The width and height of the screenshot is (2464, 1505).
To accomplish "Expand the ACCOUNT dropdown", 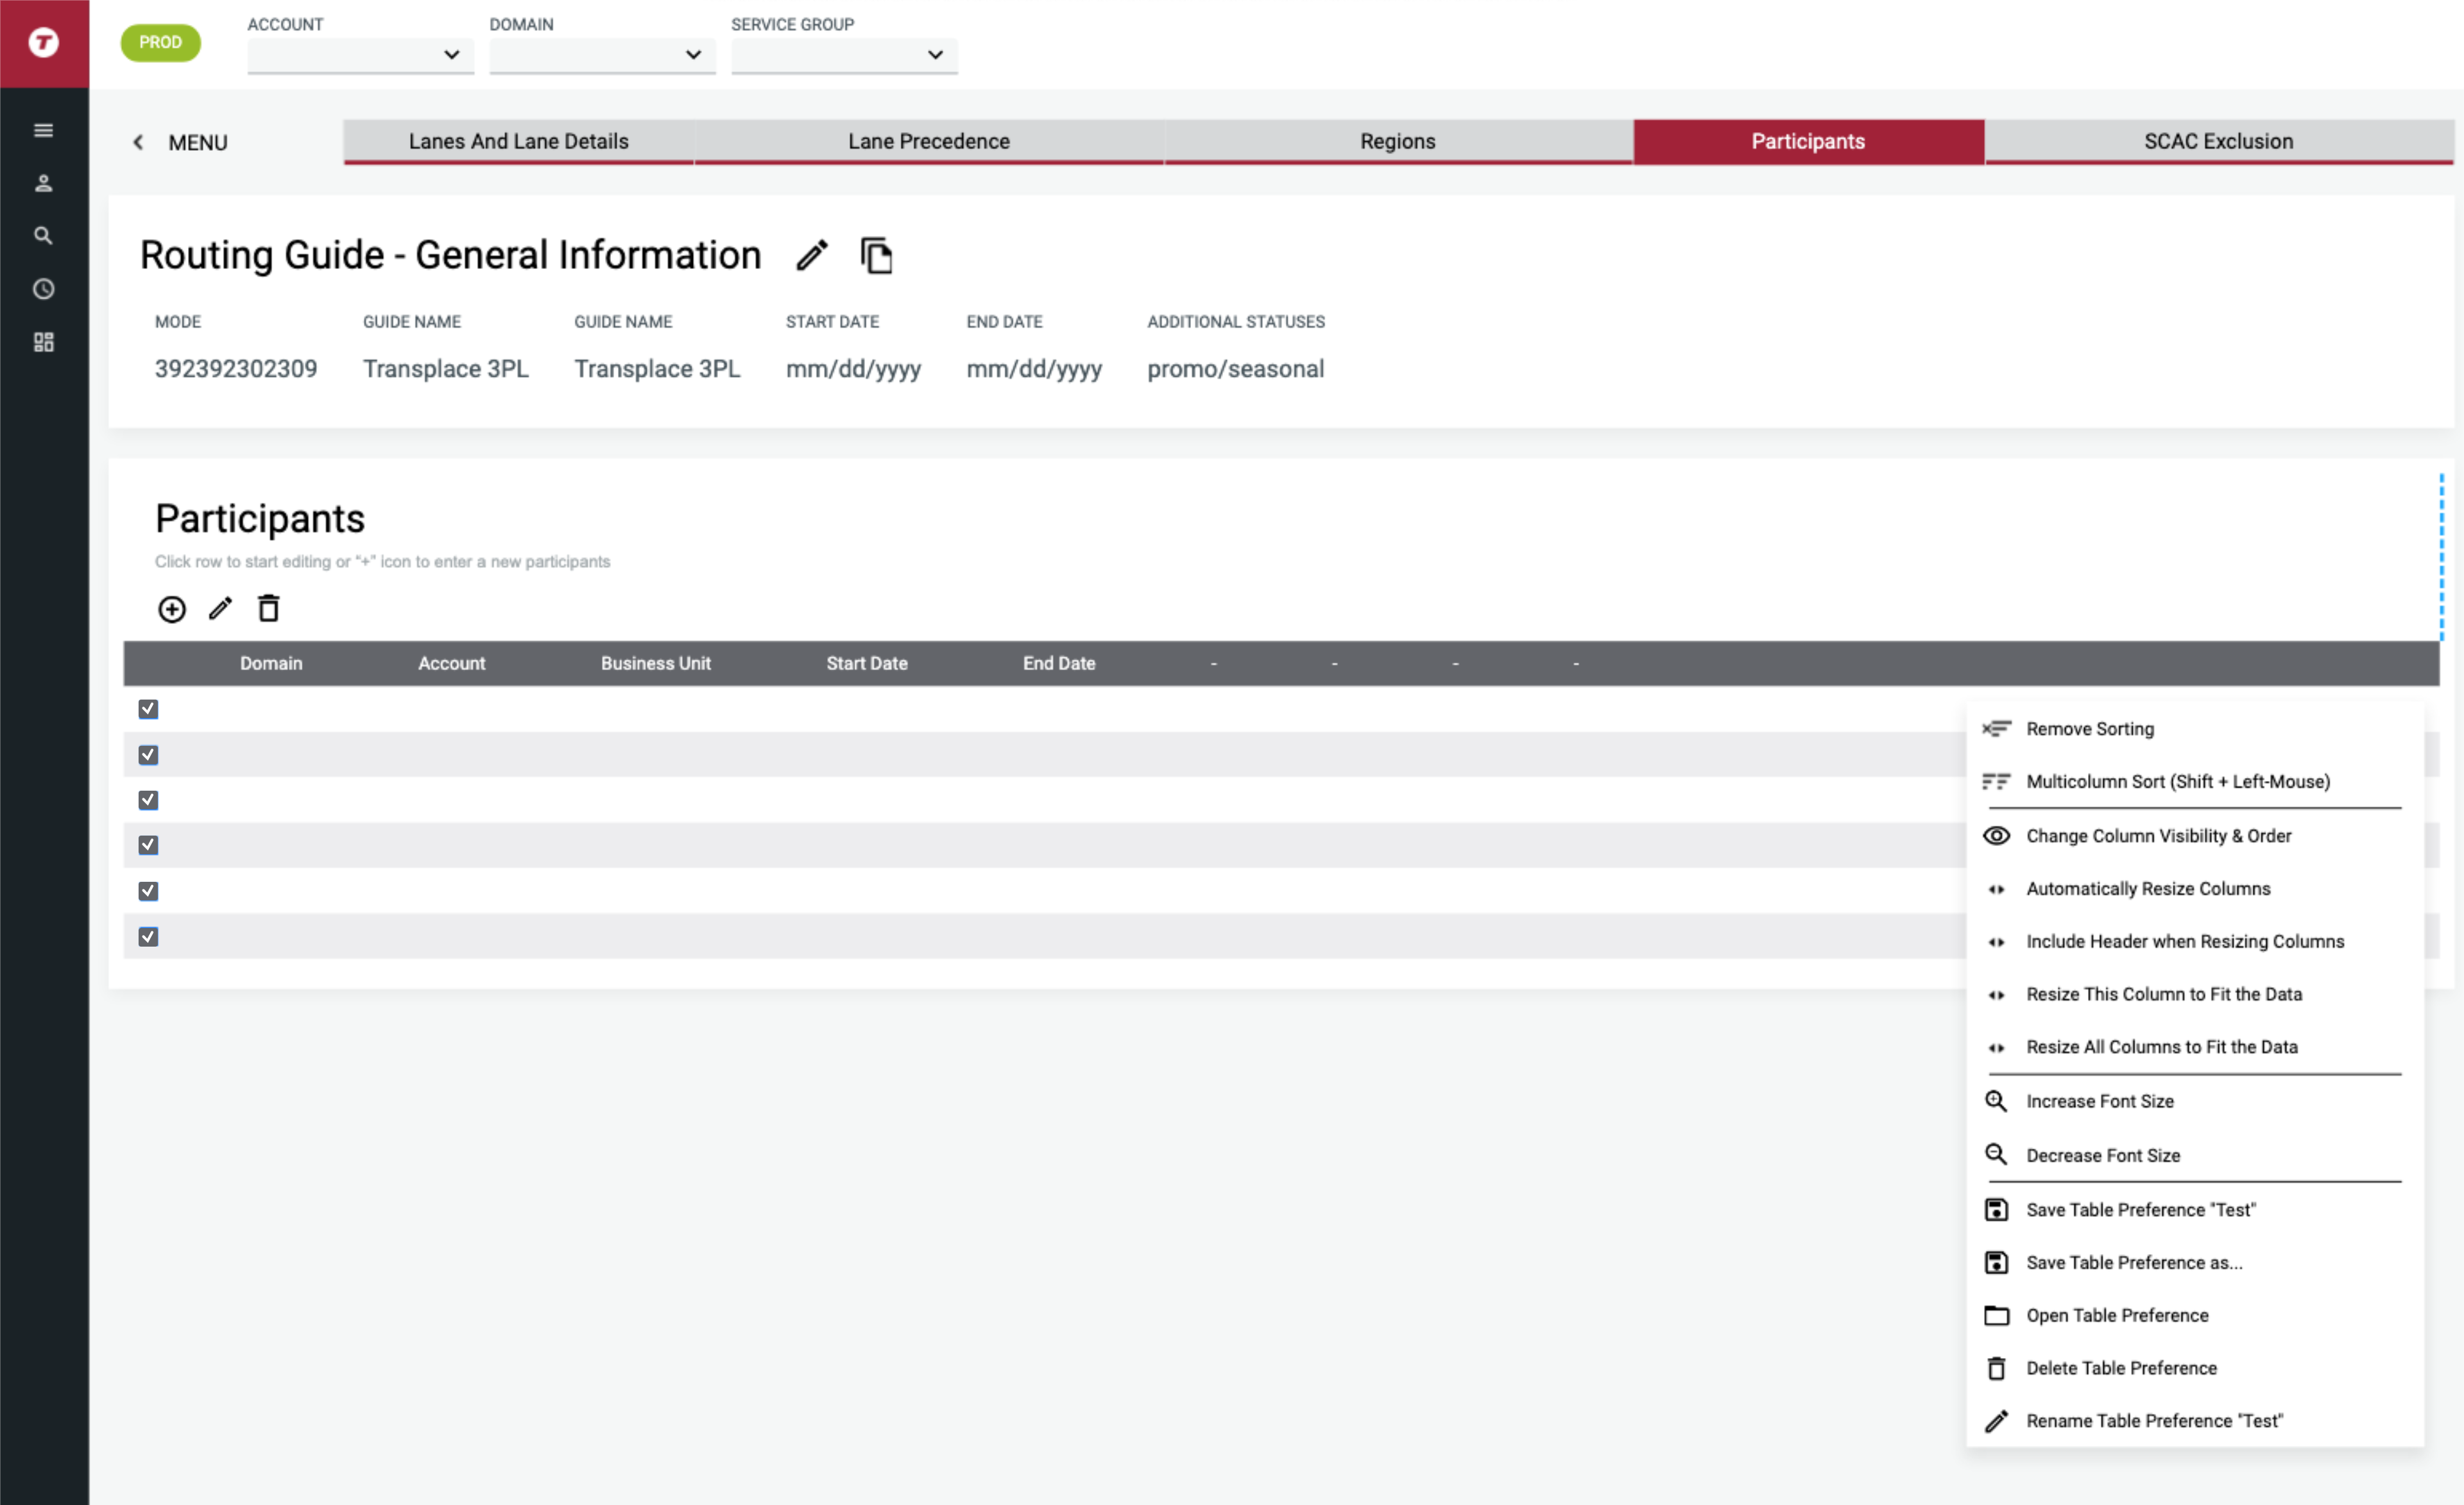I will [361, 55].
